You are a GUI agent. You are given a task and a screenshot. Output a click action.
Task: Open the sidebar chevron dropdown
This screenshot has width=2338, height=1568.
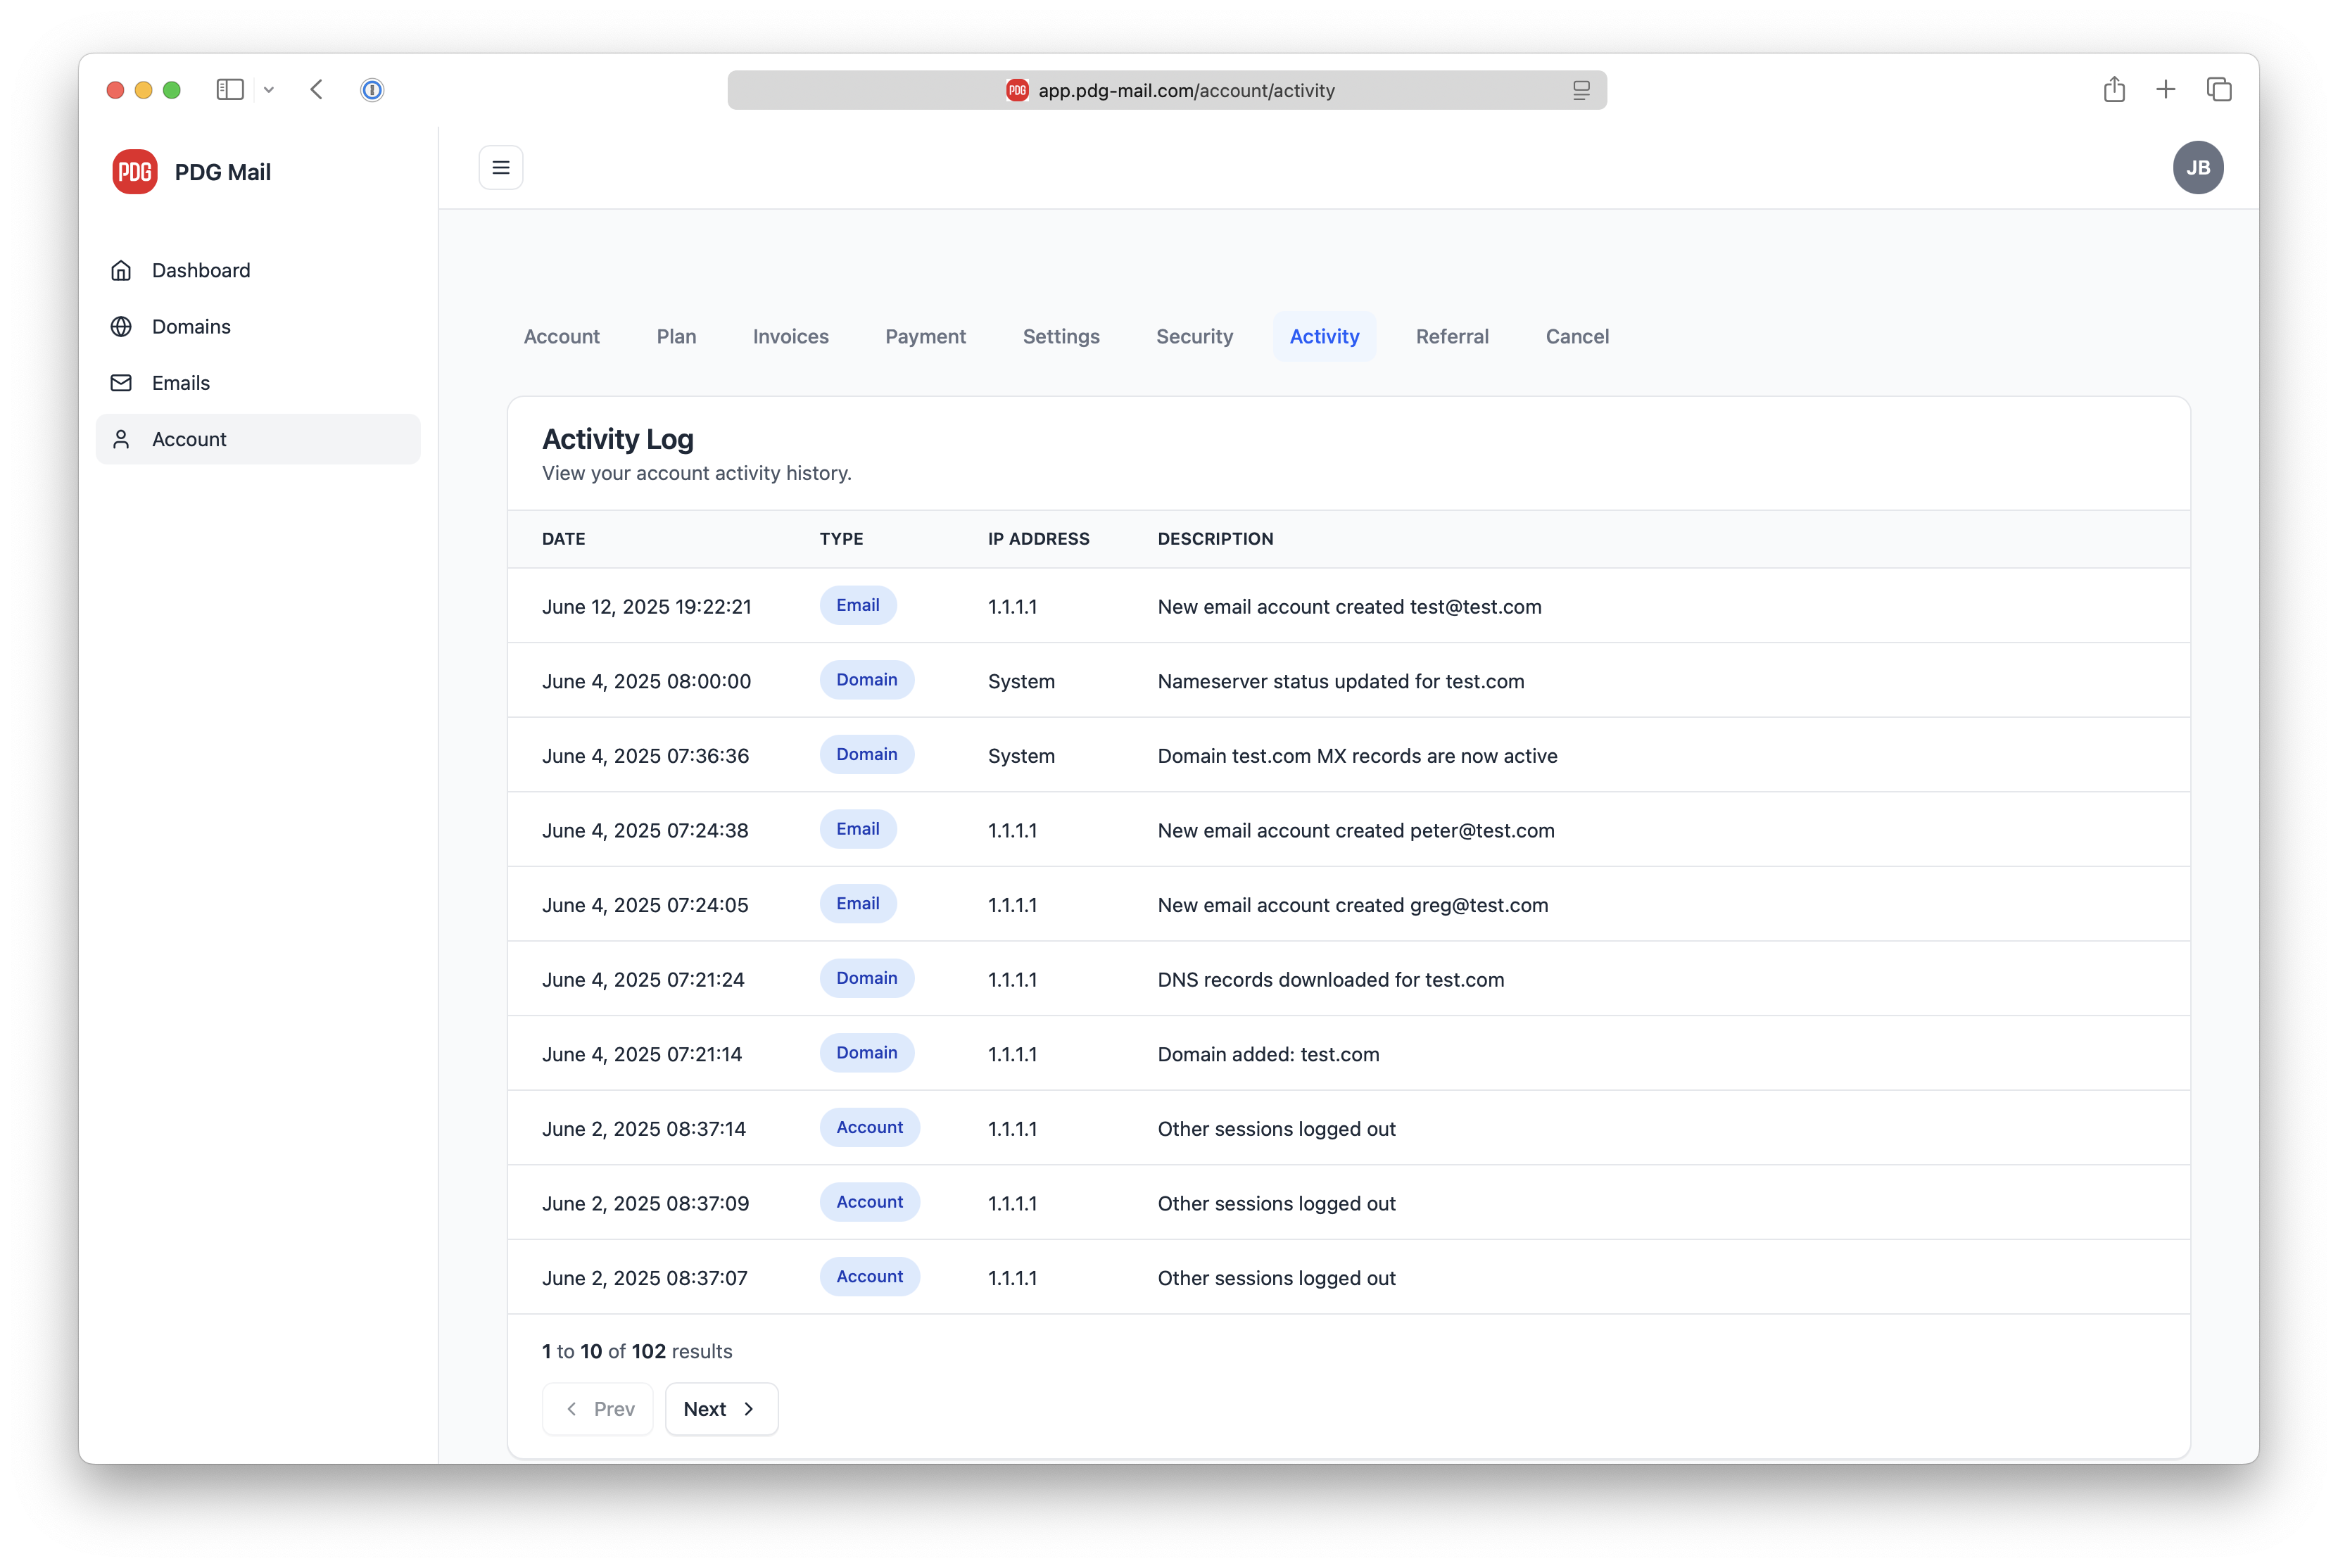269,89
